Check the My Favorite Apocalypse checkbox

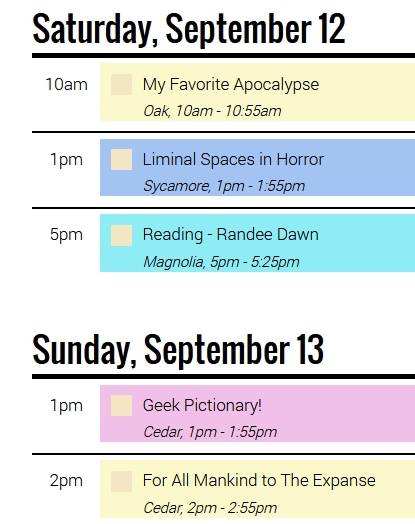[x=121, y=85]
